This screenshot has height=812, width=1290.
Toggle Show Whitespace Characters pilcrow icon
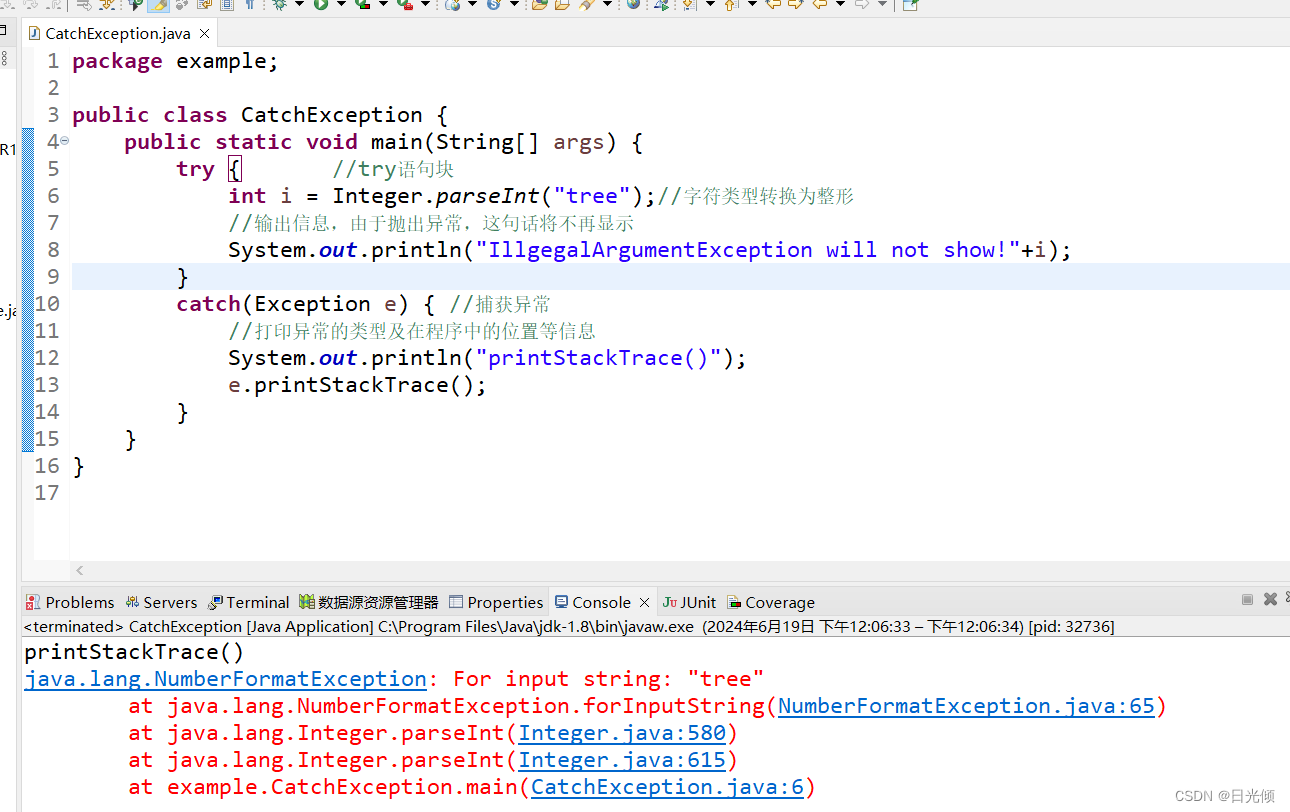click(x=248, y=5)
